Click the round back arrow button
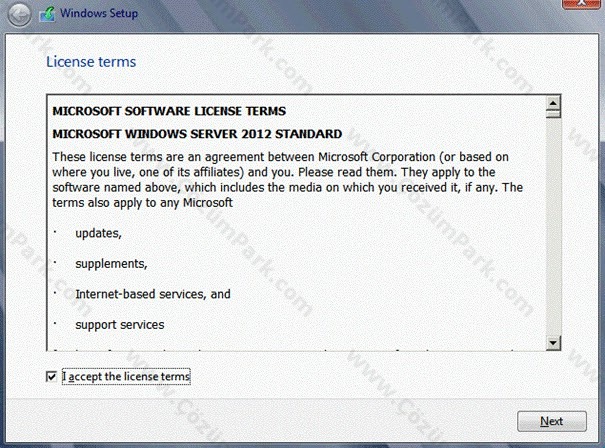The image size is (605, 448). [x=19, y=14]
